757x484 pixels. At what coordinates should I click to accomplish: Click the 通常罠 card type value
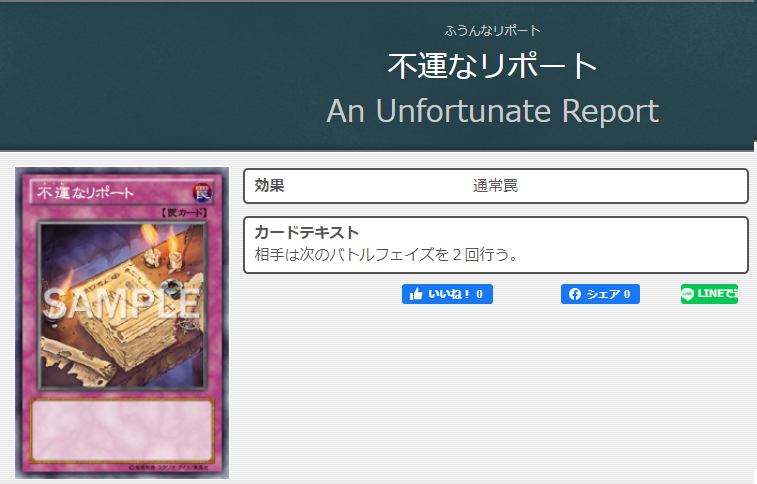coord(495,186)
